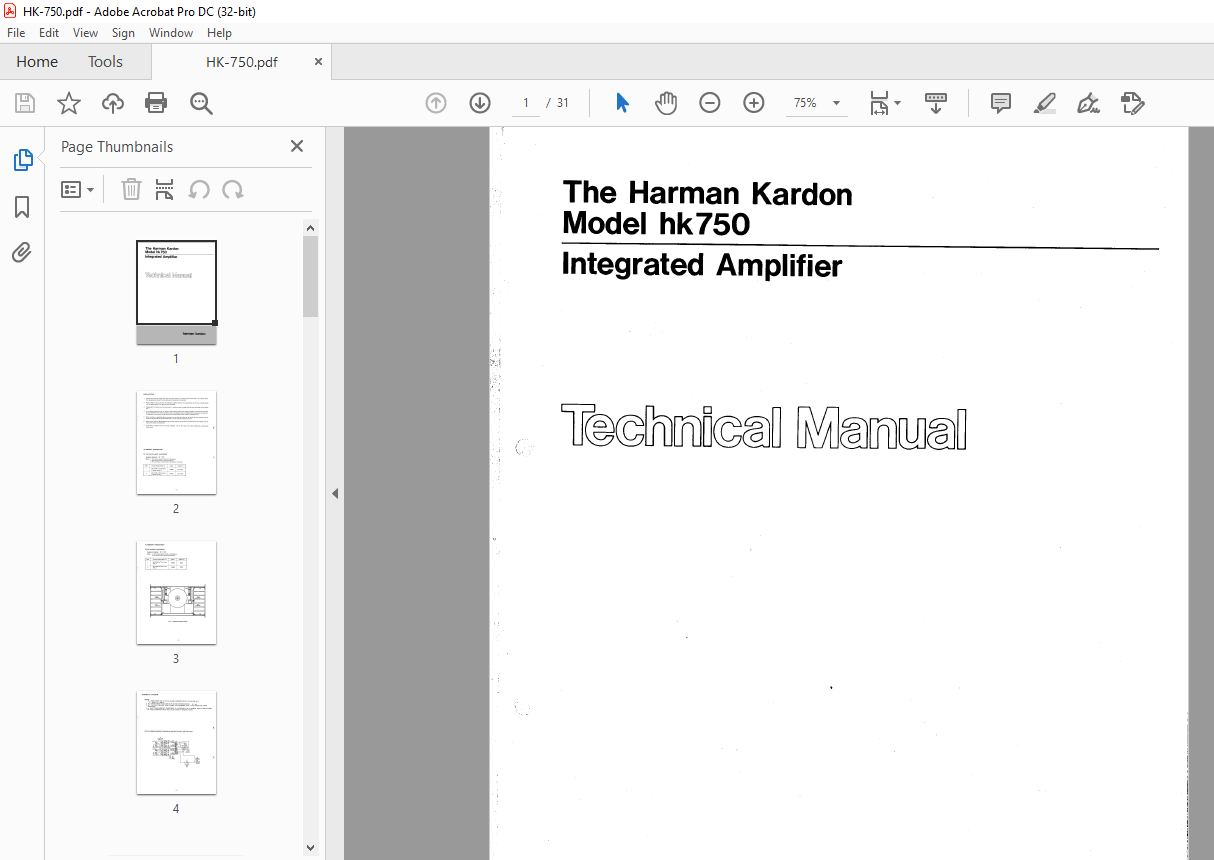Open the sign document pen tool

coord(1088,103)
